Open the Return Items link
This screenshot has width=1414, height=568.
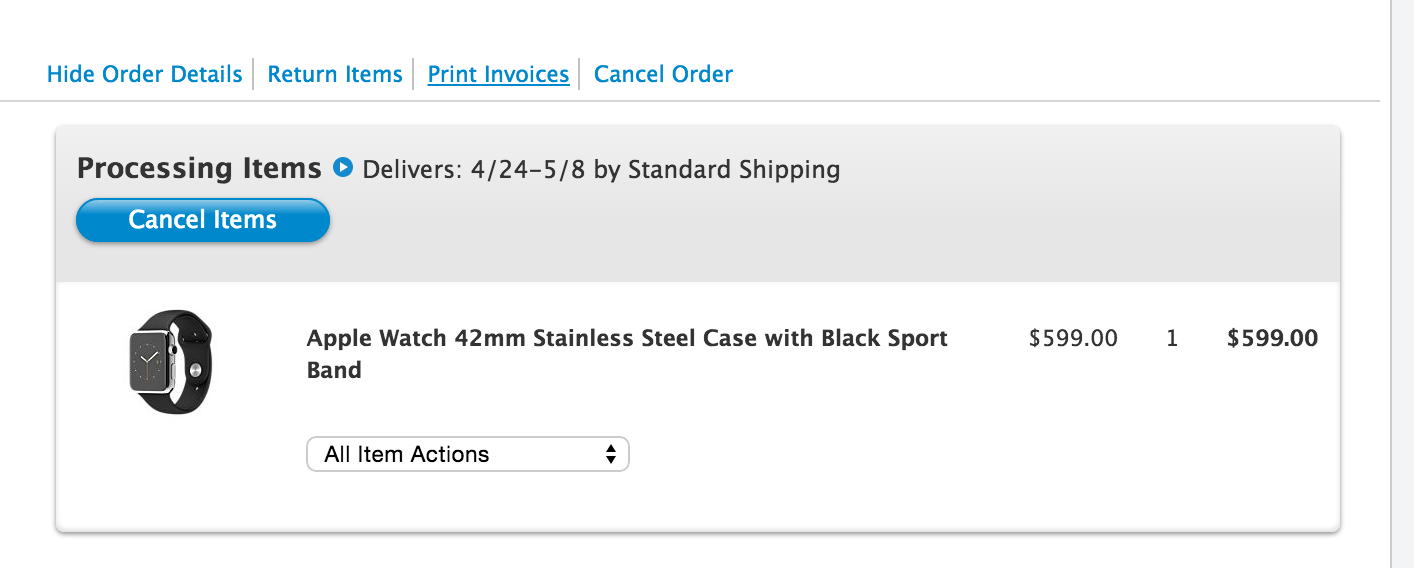tap(335, 74)
